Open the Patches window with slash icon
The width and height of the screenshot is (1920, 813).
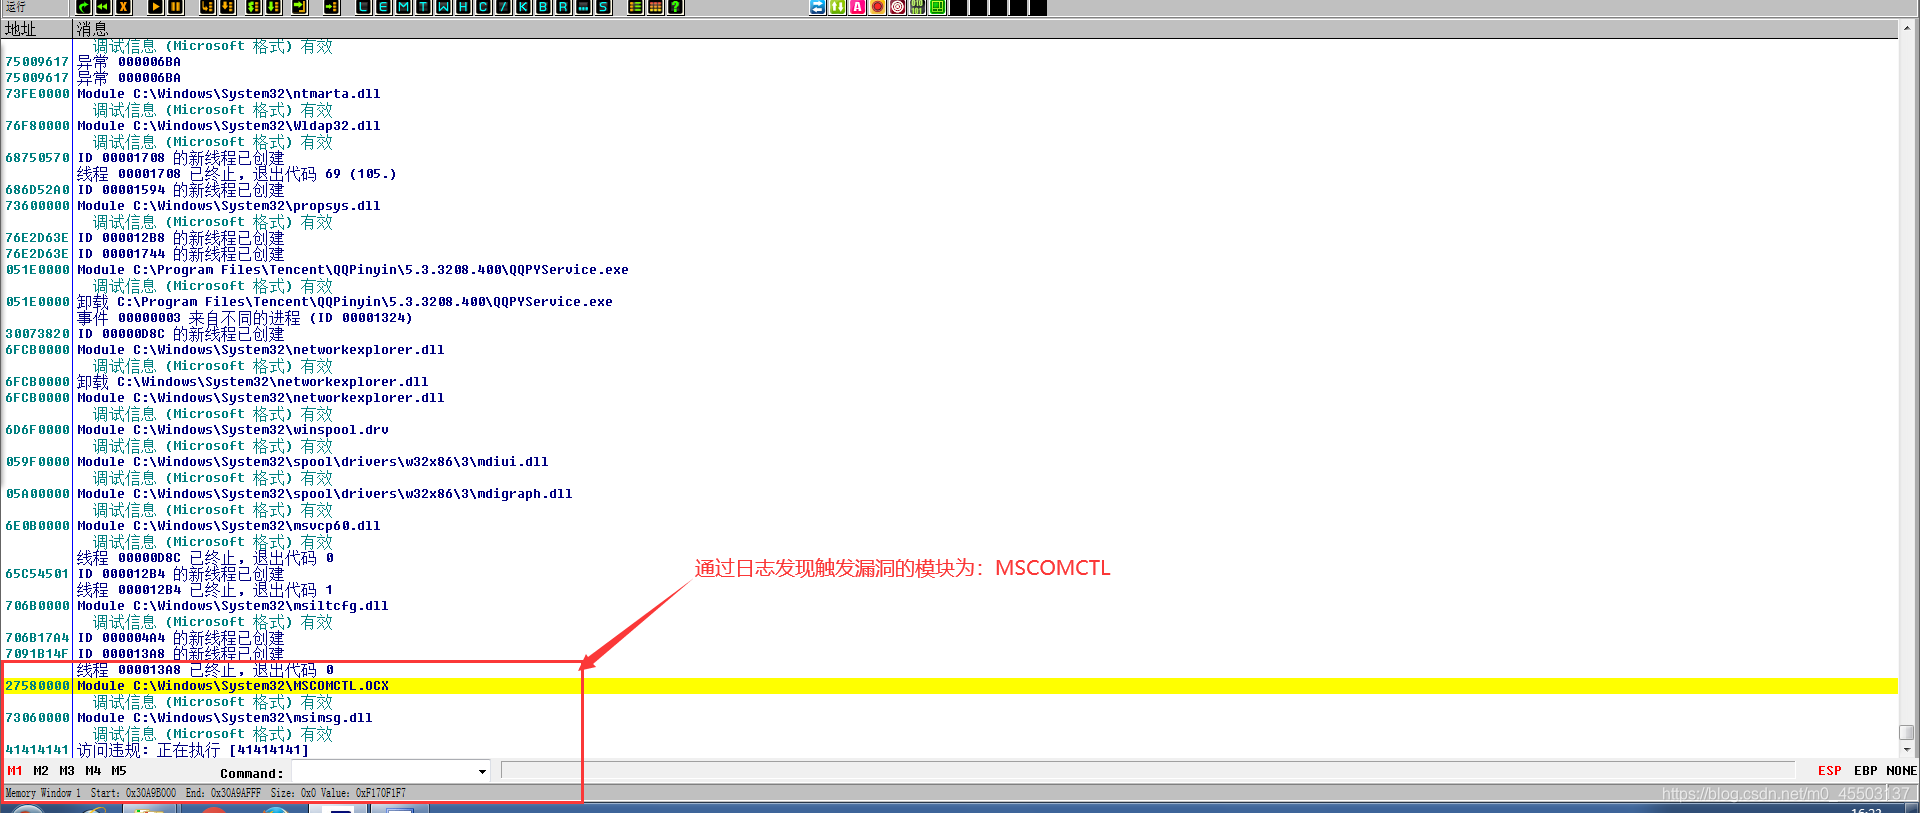503,7
